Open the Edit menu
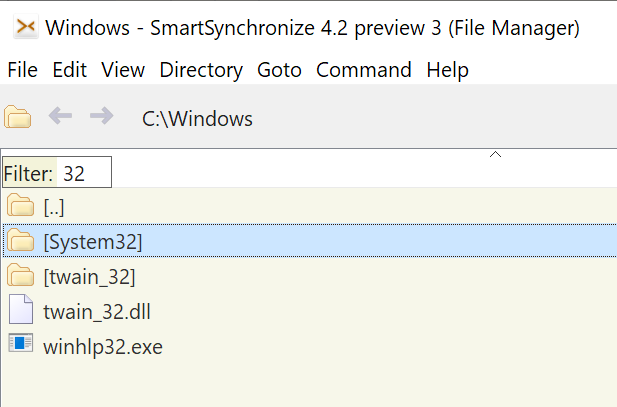The image size is (617, 407). (x=70, y=70)
